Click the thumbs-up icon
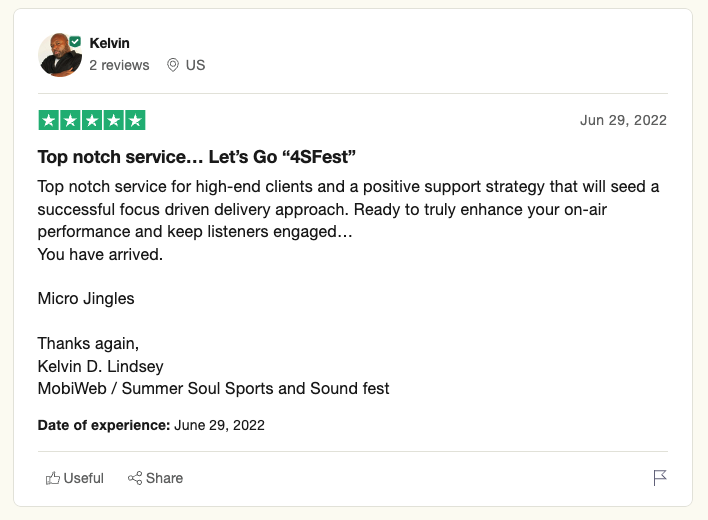Viewport: 708px width, 520px height. tap(53, 478)
